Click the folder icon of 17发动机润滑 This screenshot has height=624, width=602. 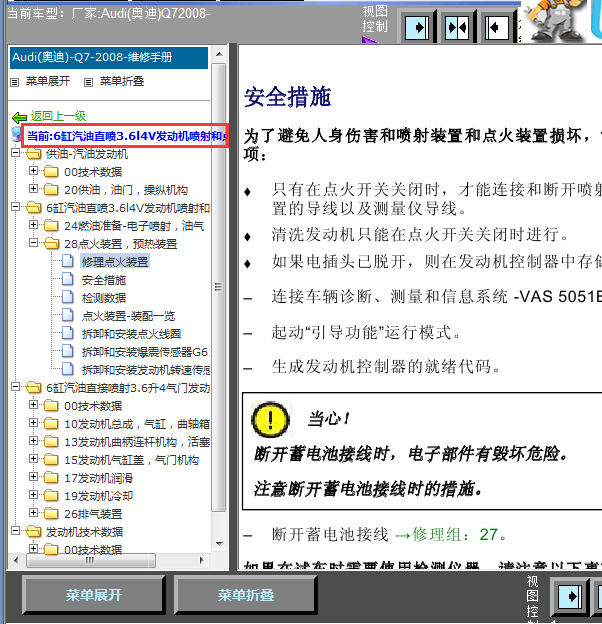51,477
